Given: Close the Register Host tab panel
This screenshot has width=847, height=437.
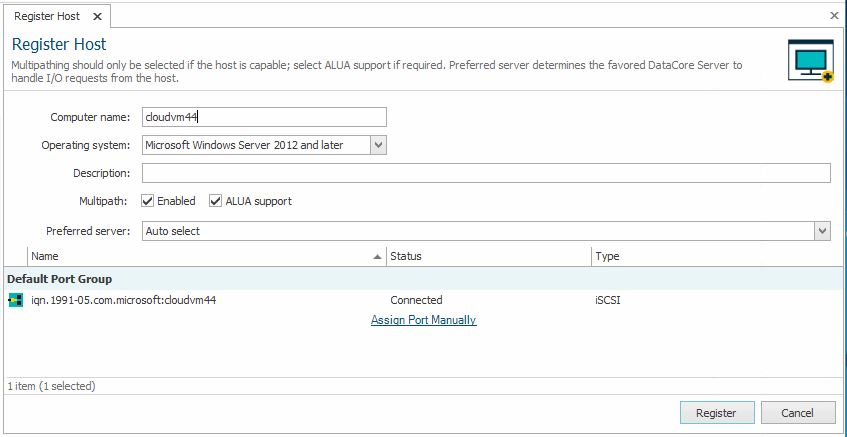Looking at the screenshot, I should click(835, 16).
